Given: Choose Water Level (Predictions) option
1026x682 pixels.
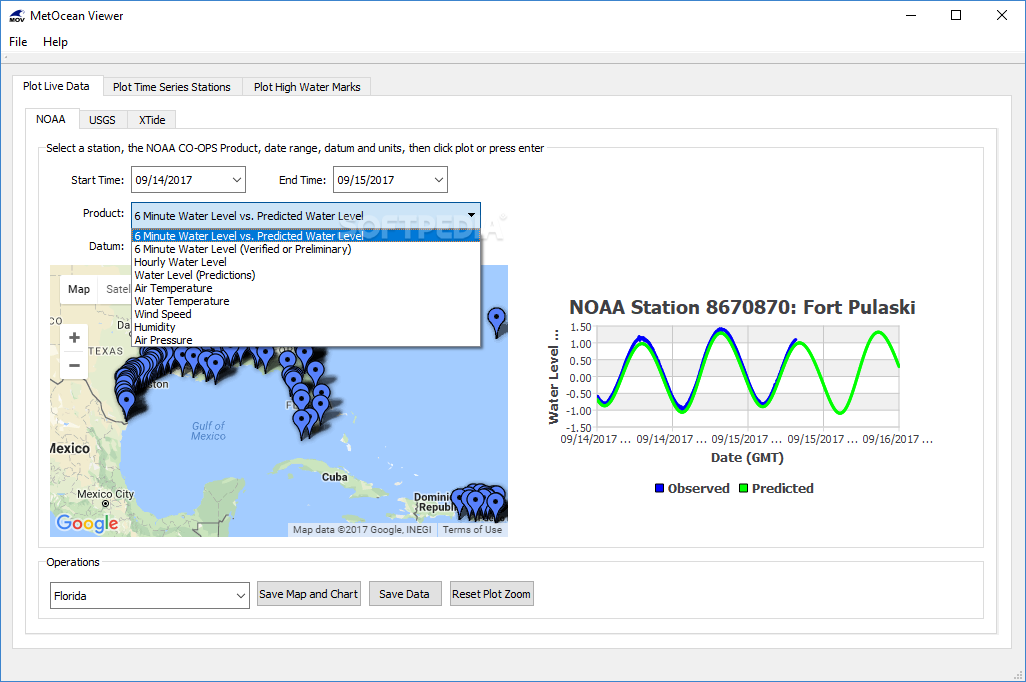Looking at the screenshot, I should (306, 275).
